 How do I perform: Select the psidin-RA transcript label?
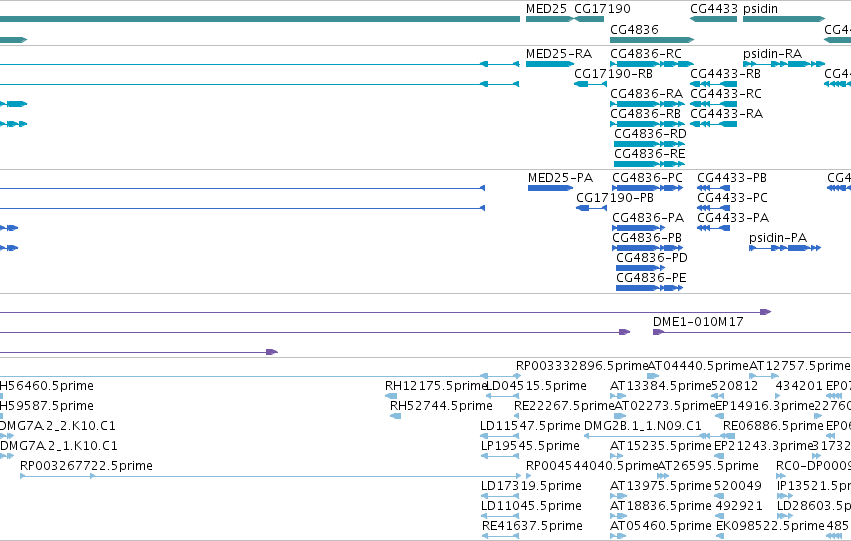coord(772,54)
